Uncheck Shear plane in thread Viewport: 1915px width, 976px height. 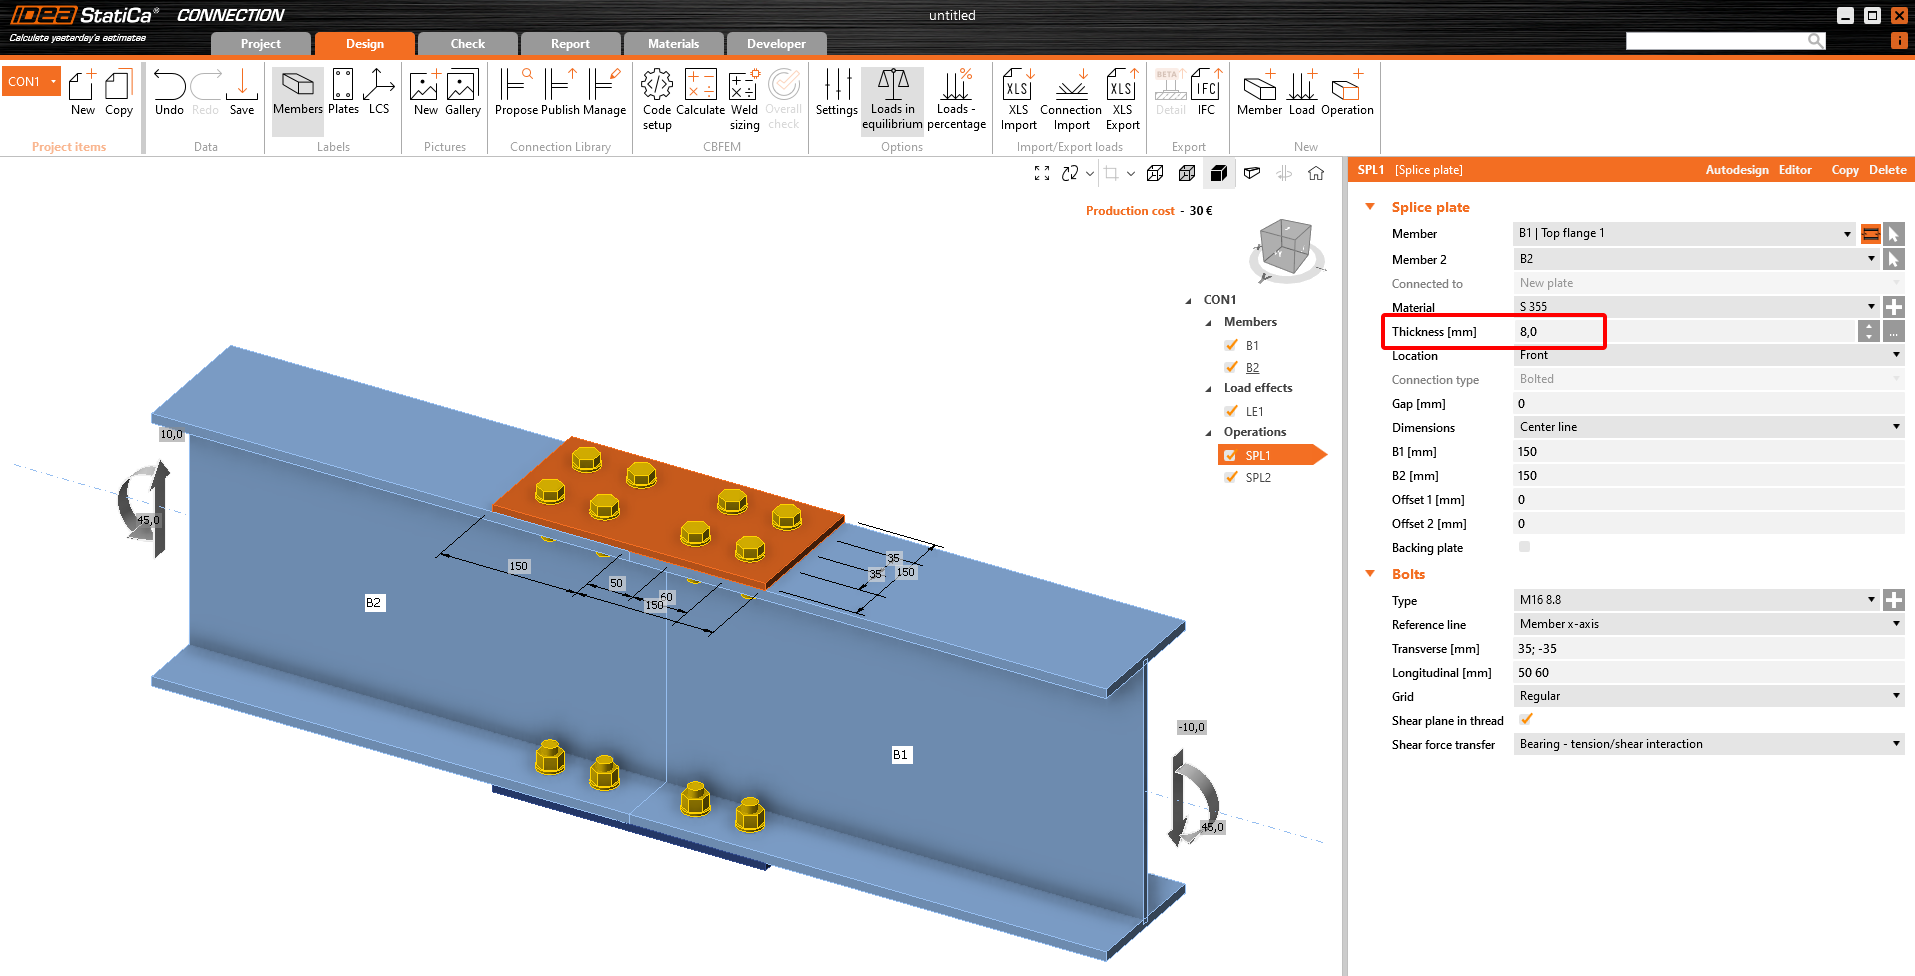click(x=1526, y=720)
